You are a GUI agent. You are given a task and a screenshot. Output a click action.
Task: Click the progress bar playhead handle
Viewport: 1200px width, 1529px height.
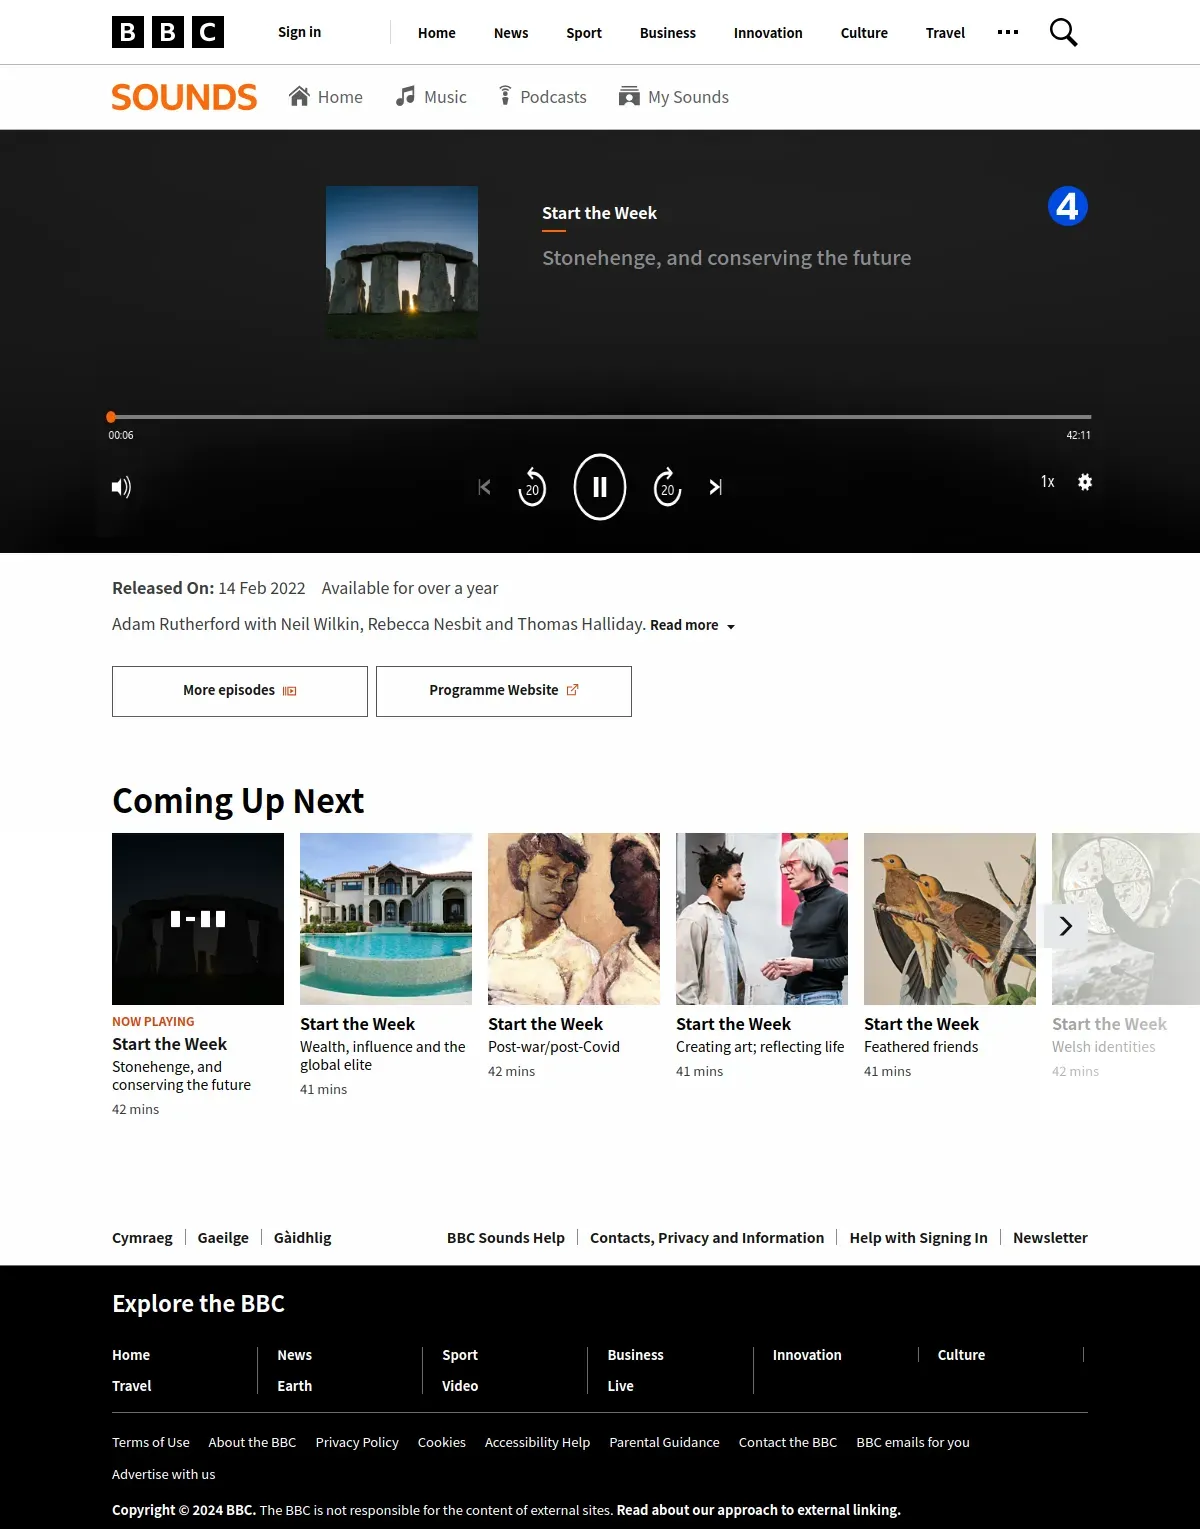(x=111, y=417)
